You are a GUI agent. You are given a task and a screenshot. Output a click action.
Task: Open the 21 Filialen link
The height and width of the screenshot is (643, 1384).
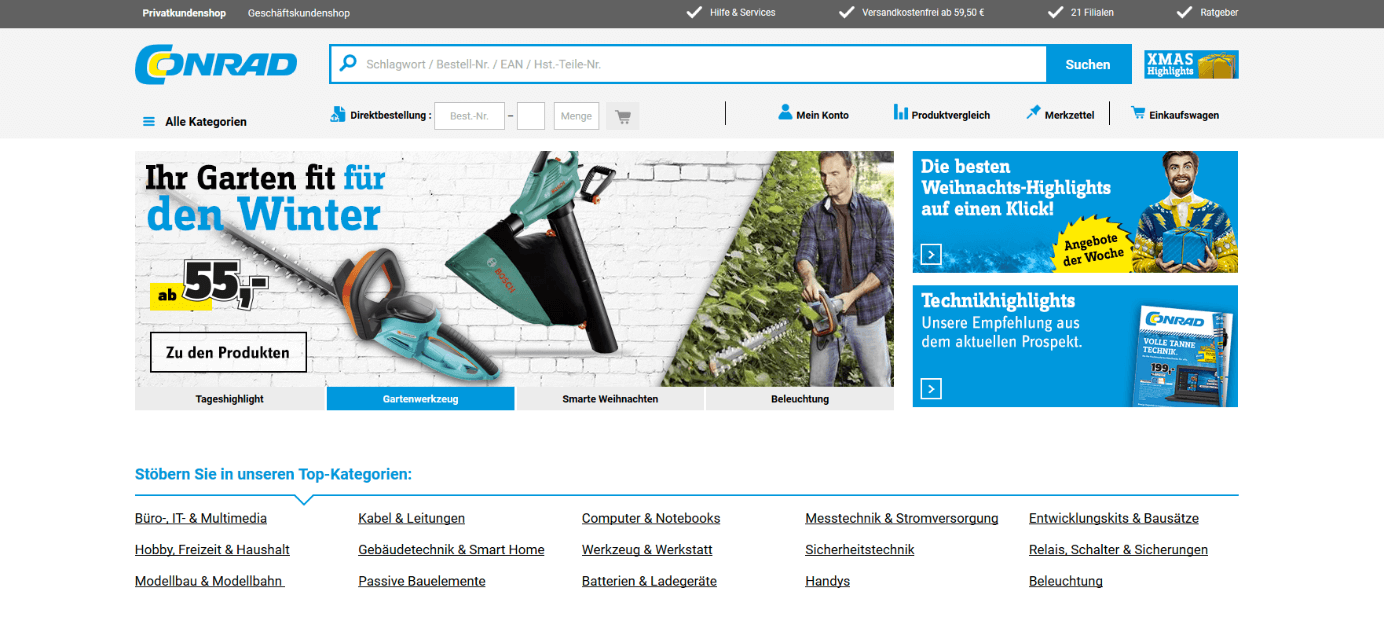[x=1092, y=13]
